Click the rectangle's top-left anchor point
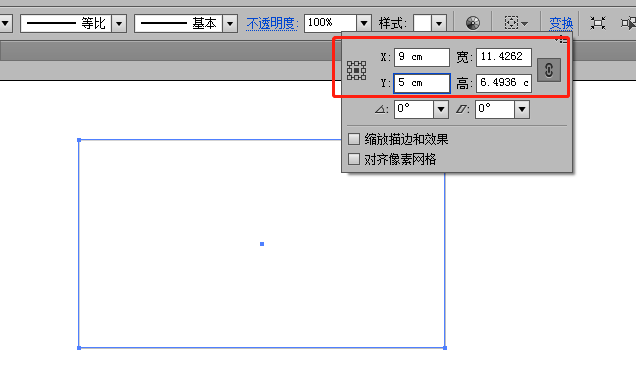This screenshot has width=636, height=369. pos(79,140)
